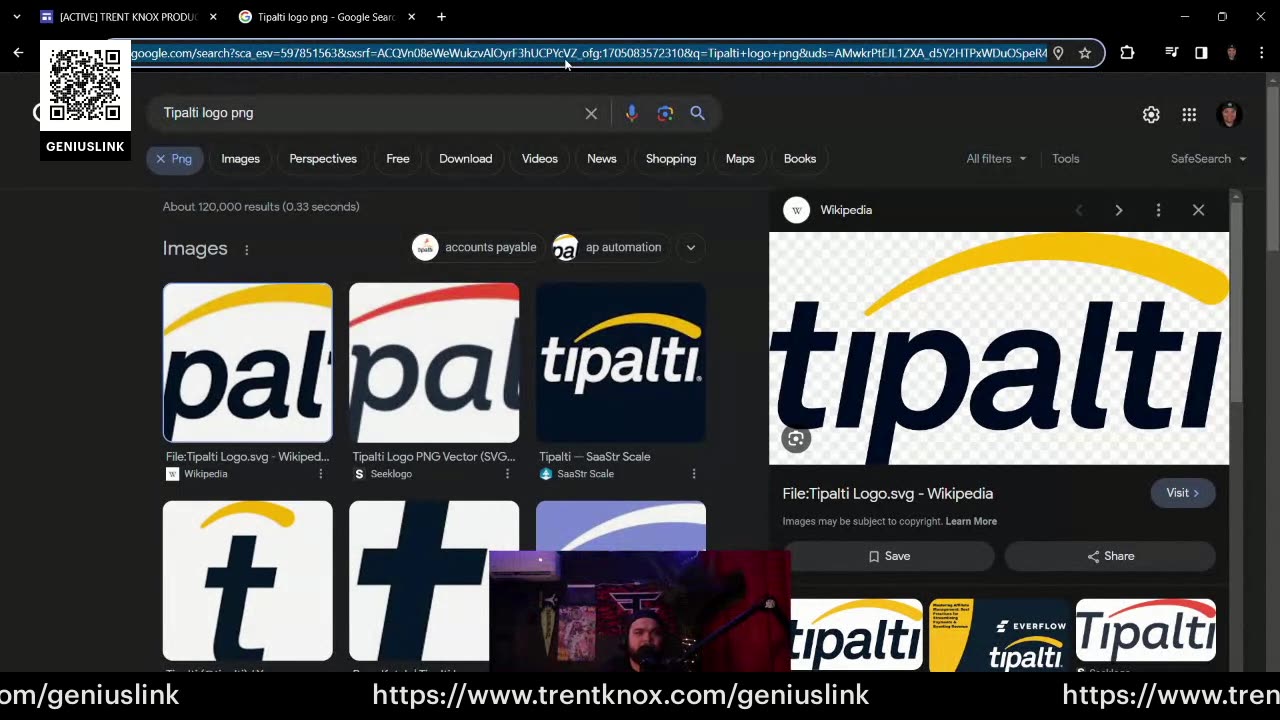Select the Everflow Tipalti related image
Image resolution: width=1280 pixels, height=720 pixels.
click(x=999, y=635)
